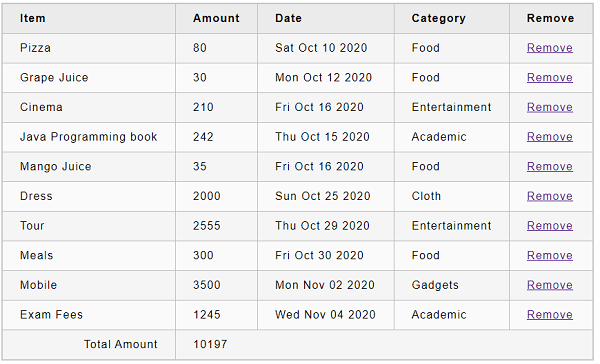600x364 pixels.
Task: Remove the Mango Juice expense
Action: [549, 166]
